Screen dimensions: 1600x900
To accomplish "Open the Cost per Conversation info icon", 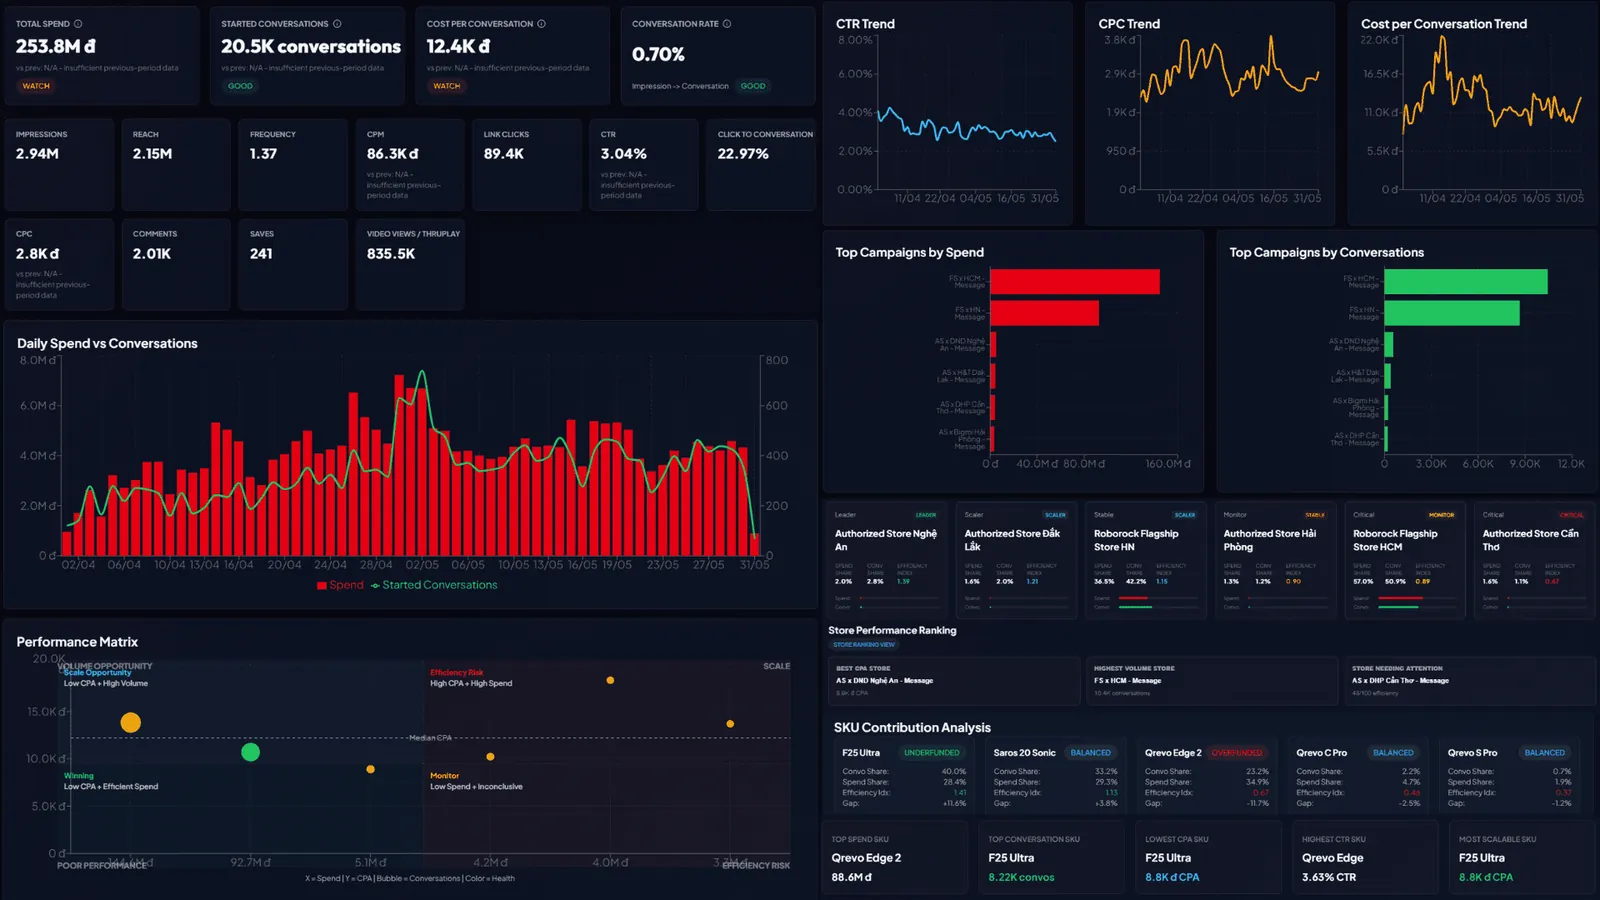I will pyautogui.click(x=541, y=24).
